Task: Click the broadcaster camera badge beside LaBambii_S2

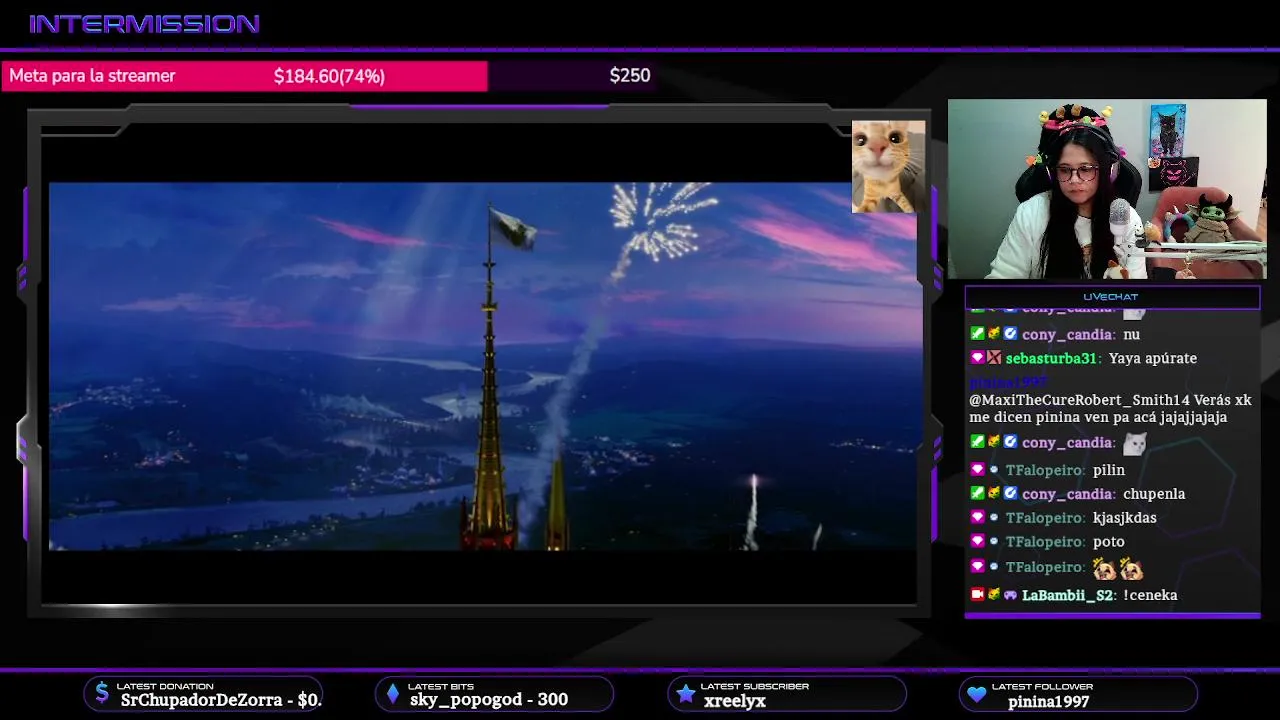Action: click(977, 594)
